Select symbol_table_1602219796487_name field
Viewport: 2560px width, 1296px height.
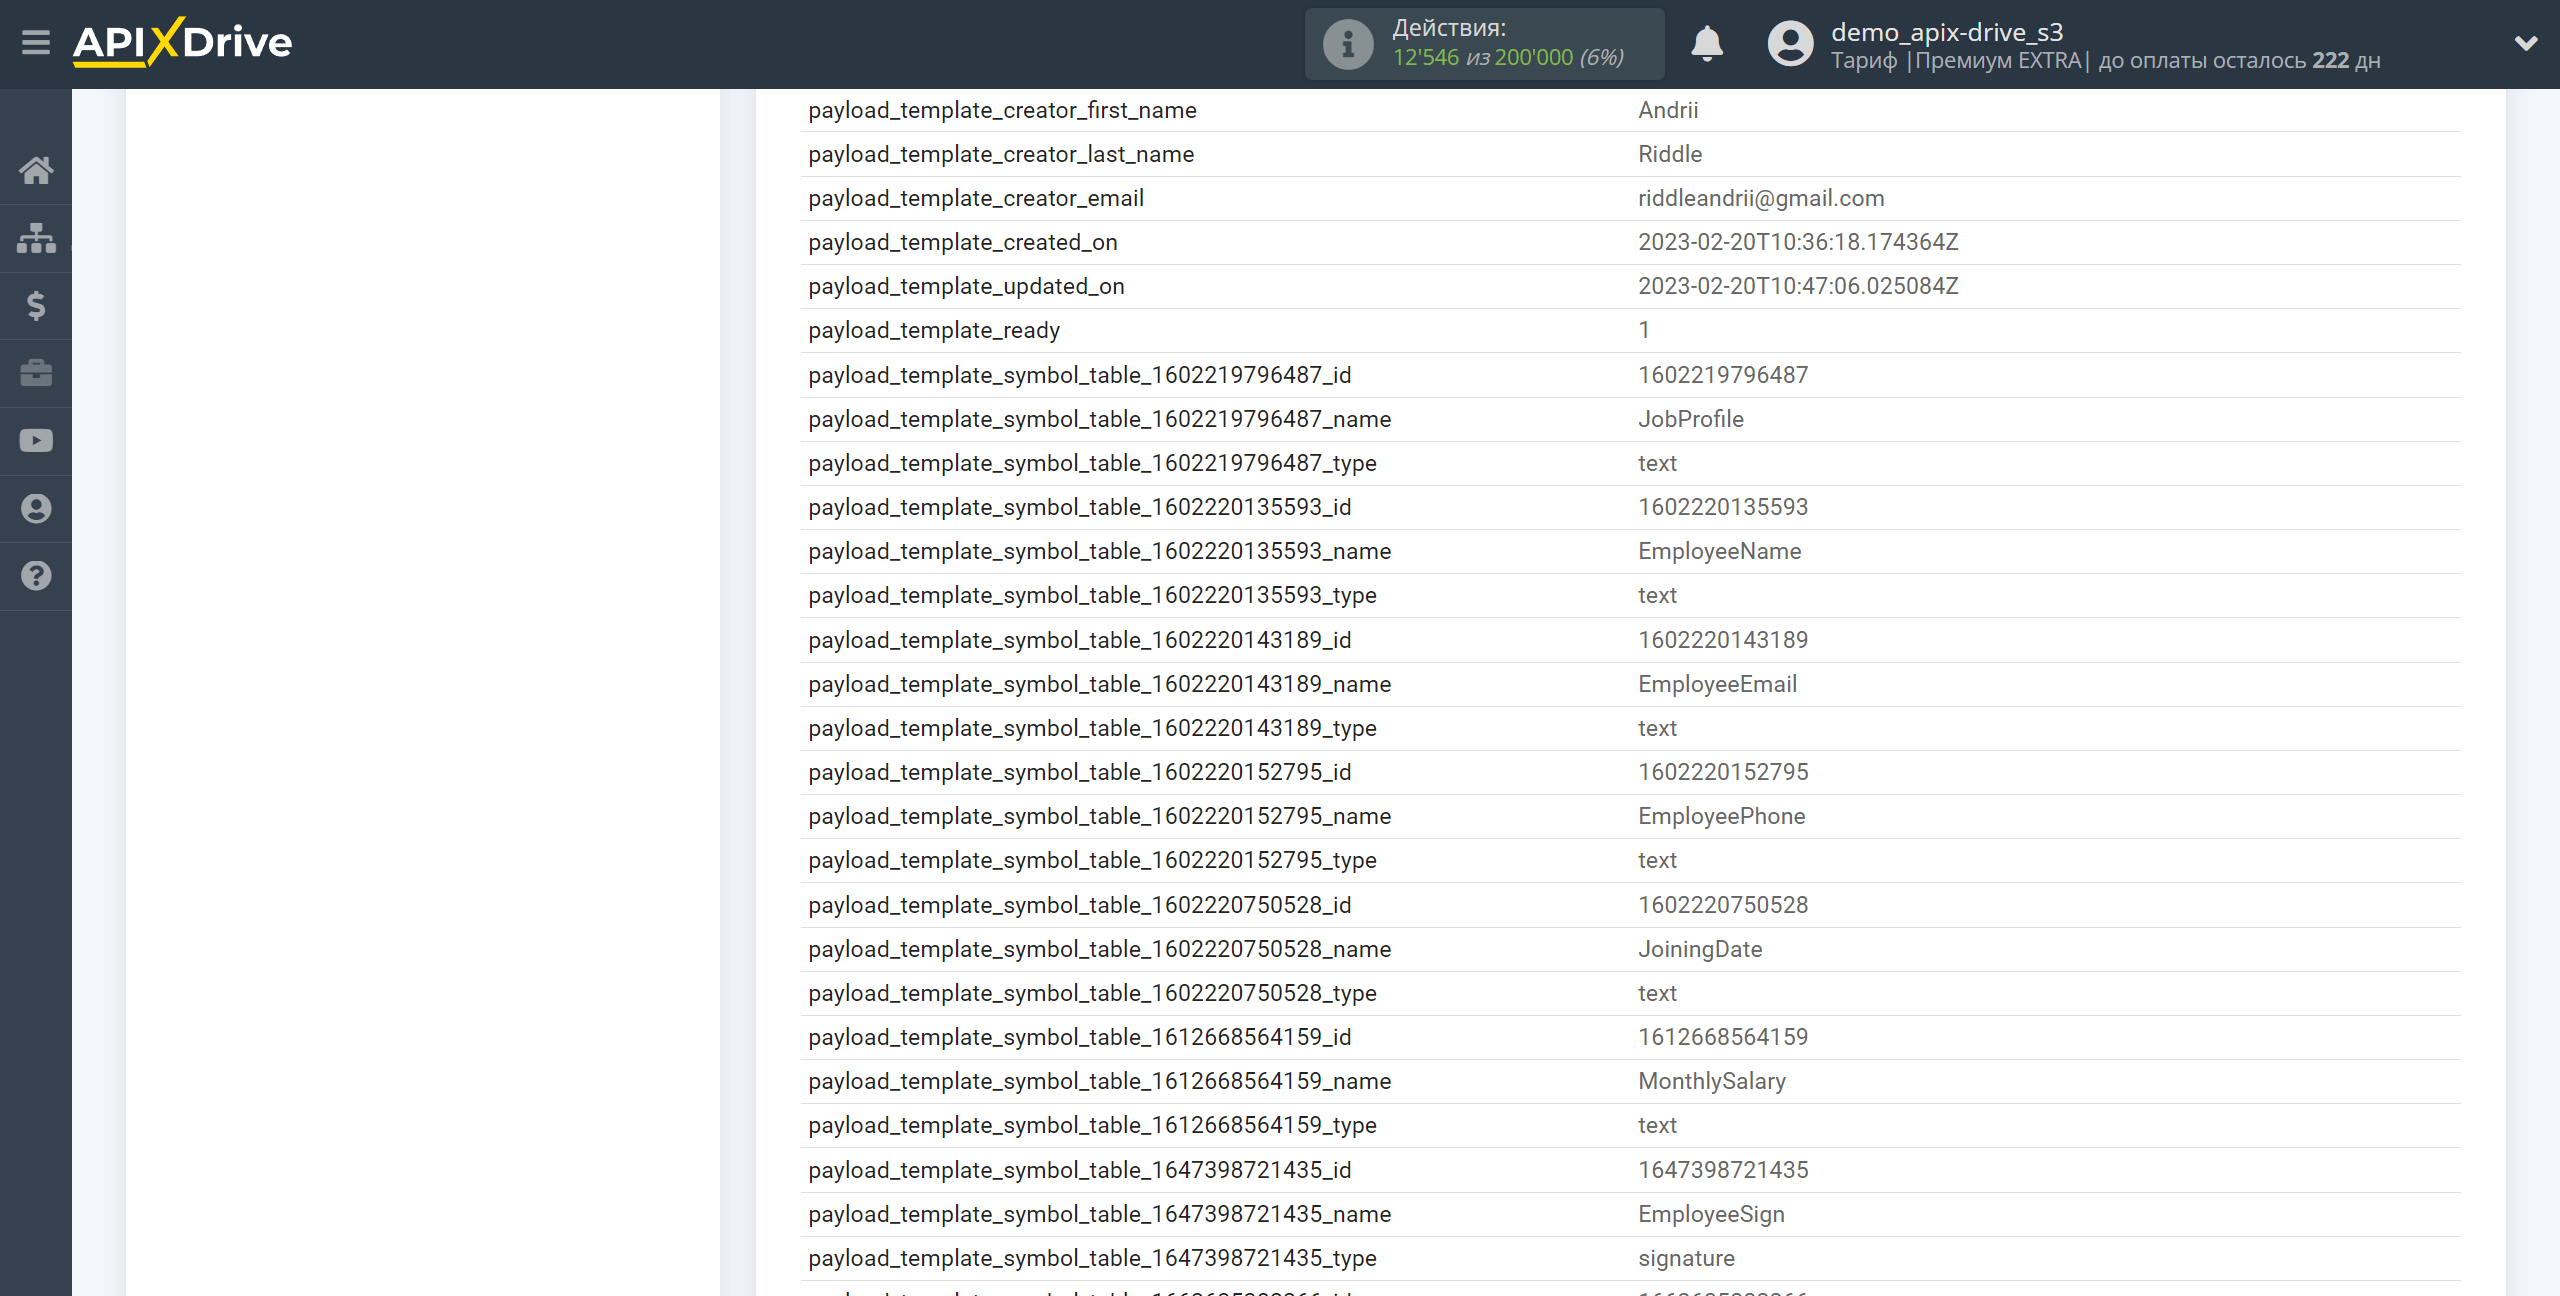coord(1100,419)
